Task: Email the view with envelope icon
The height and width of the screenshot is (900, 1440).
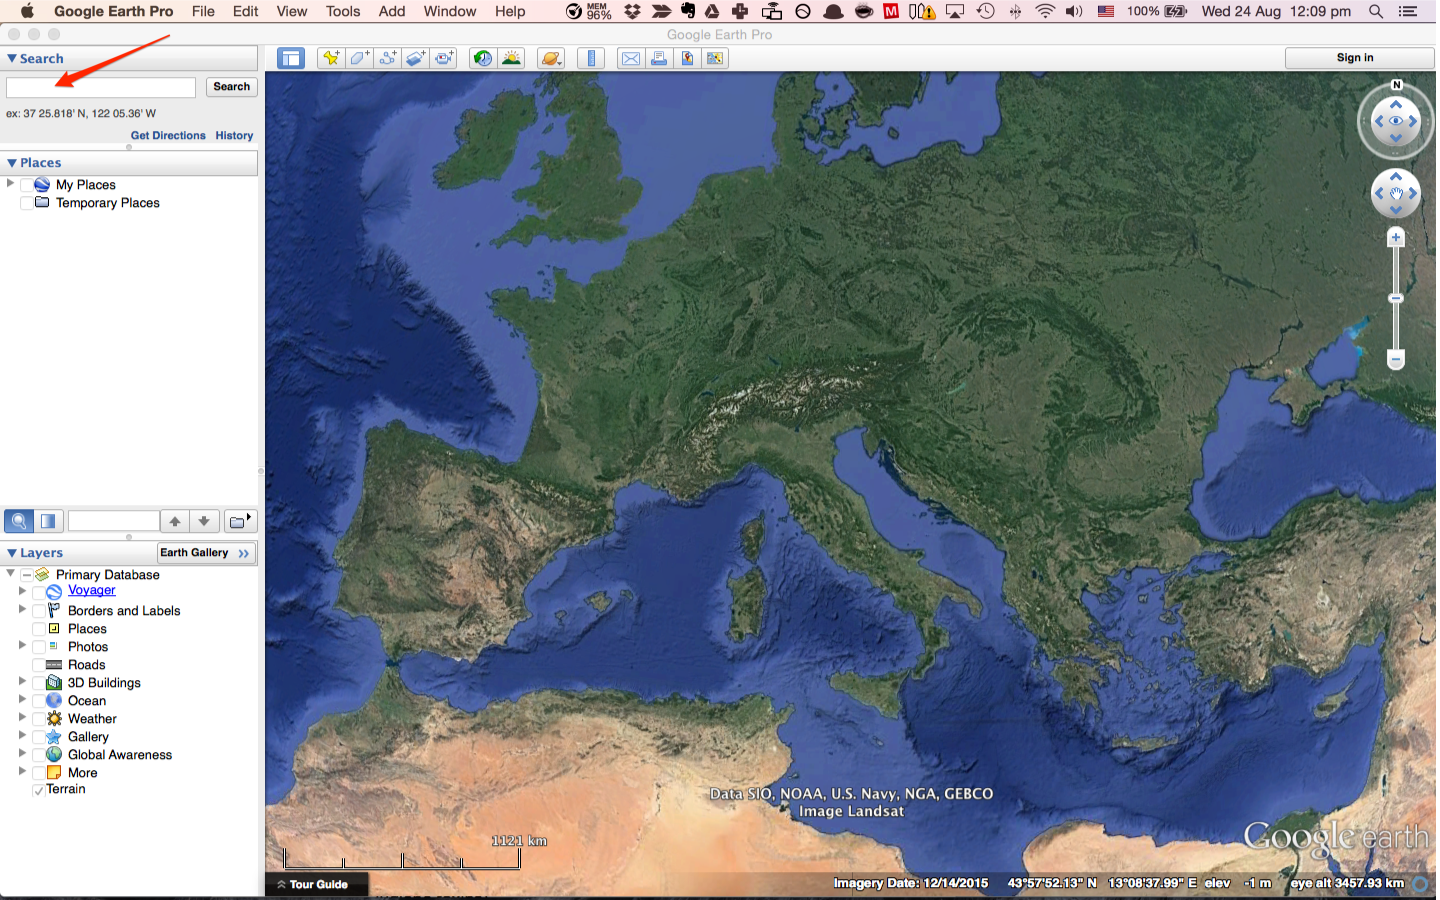Action: point(631,58)
